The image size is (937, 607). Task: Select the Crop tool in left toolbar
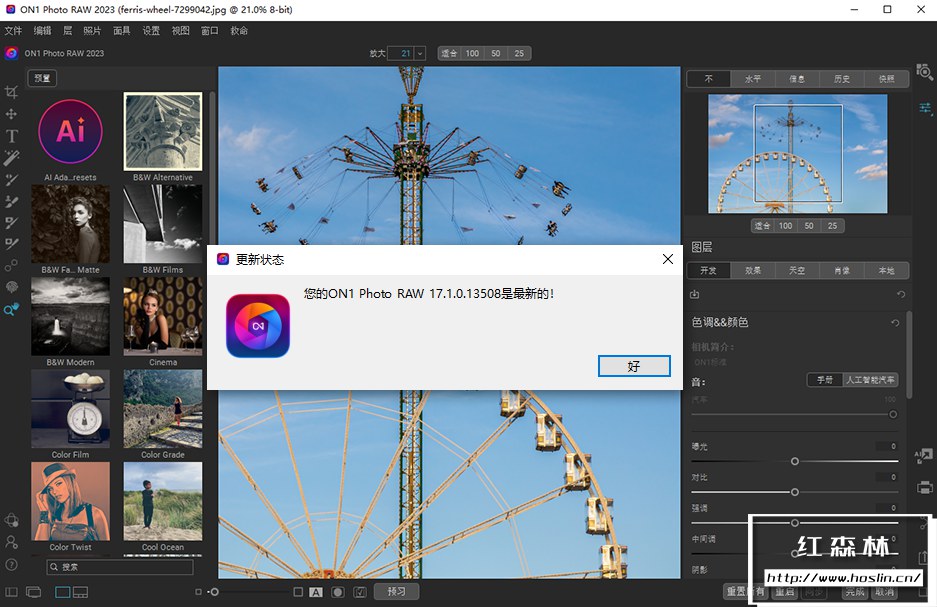click(x=12, y=93)
